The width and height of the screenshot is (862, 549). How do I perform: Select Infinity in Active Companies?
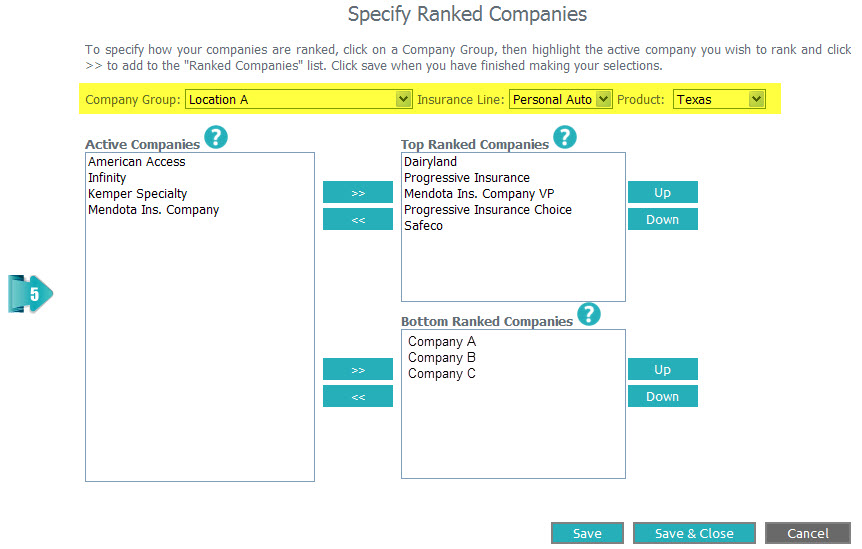point(107,178)
